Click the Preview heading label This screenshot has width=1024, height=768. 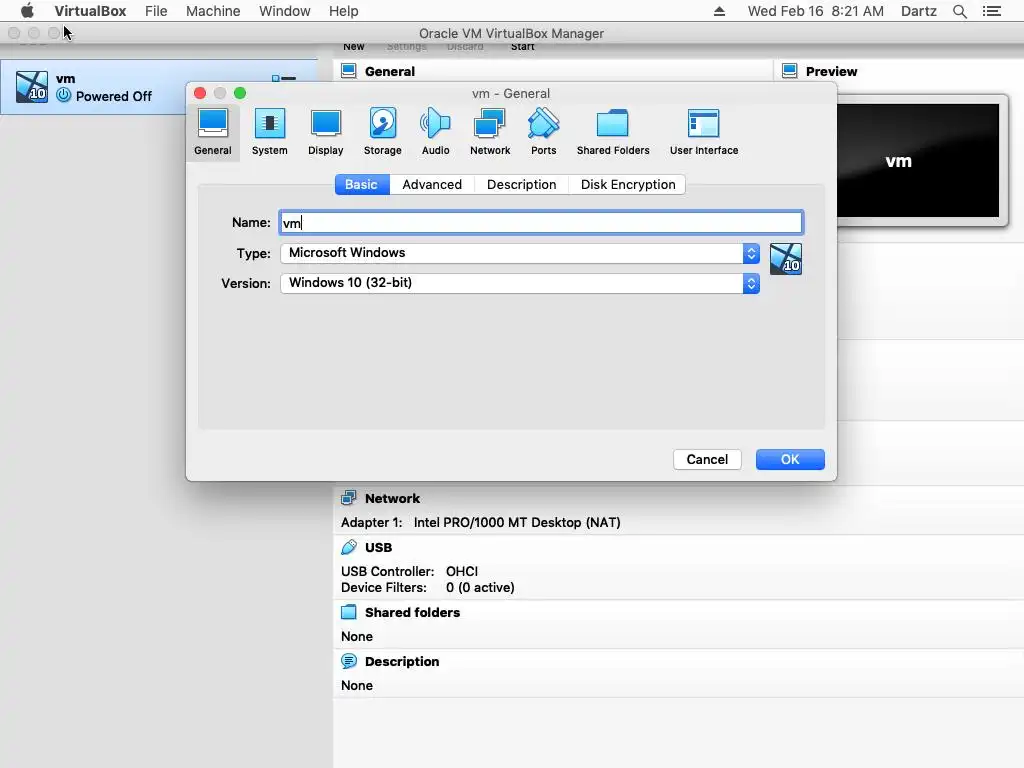coord(831,71)
